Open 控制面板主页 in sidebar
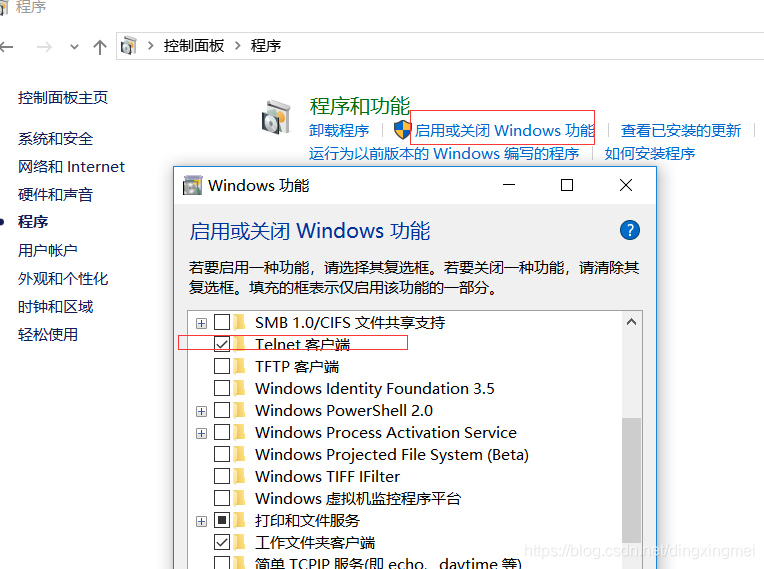The width and height of the screenshot is (764, 569). pos(63,98)
